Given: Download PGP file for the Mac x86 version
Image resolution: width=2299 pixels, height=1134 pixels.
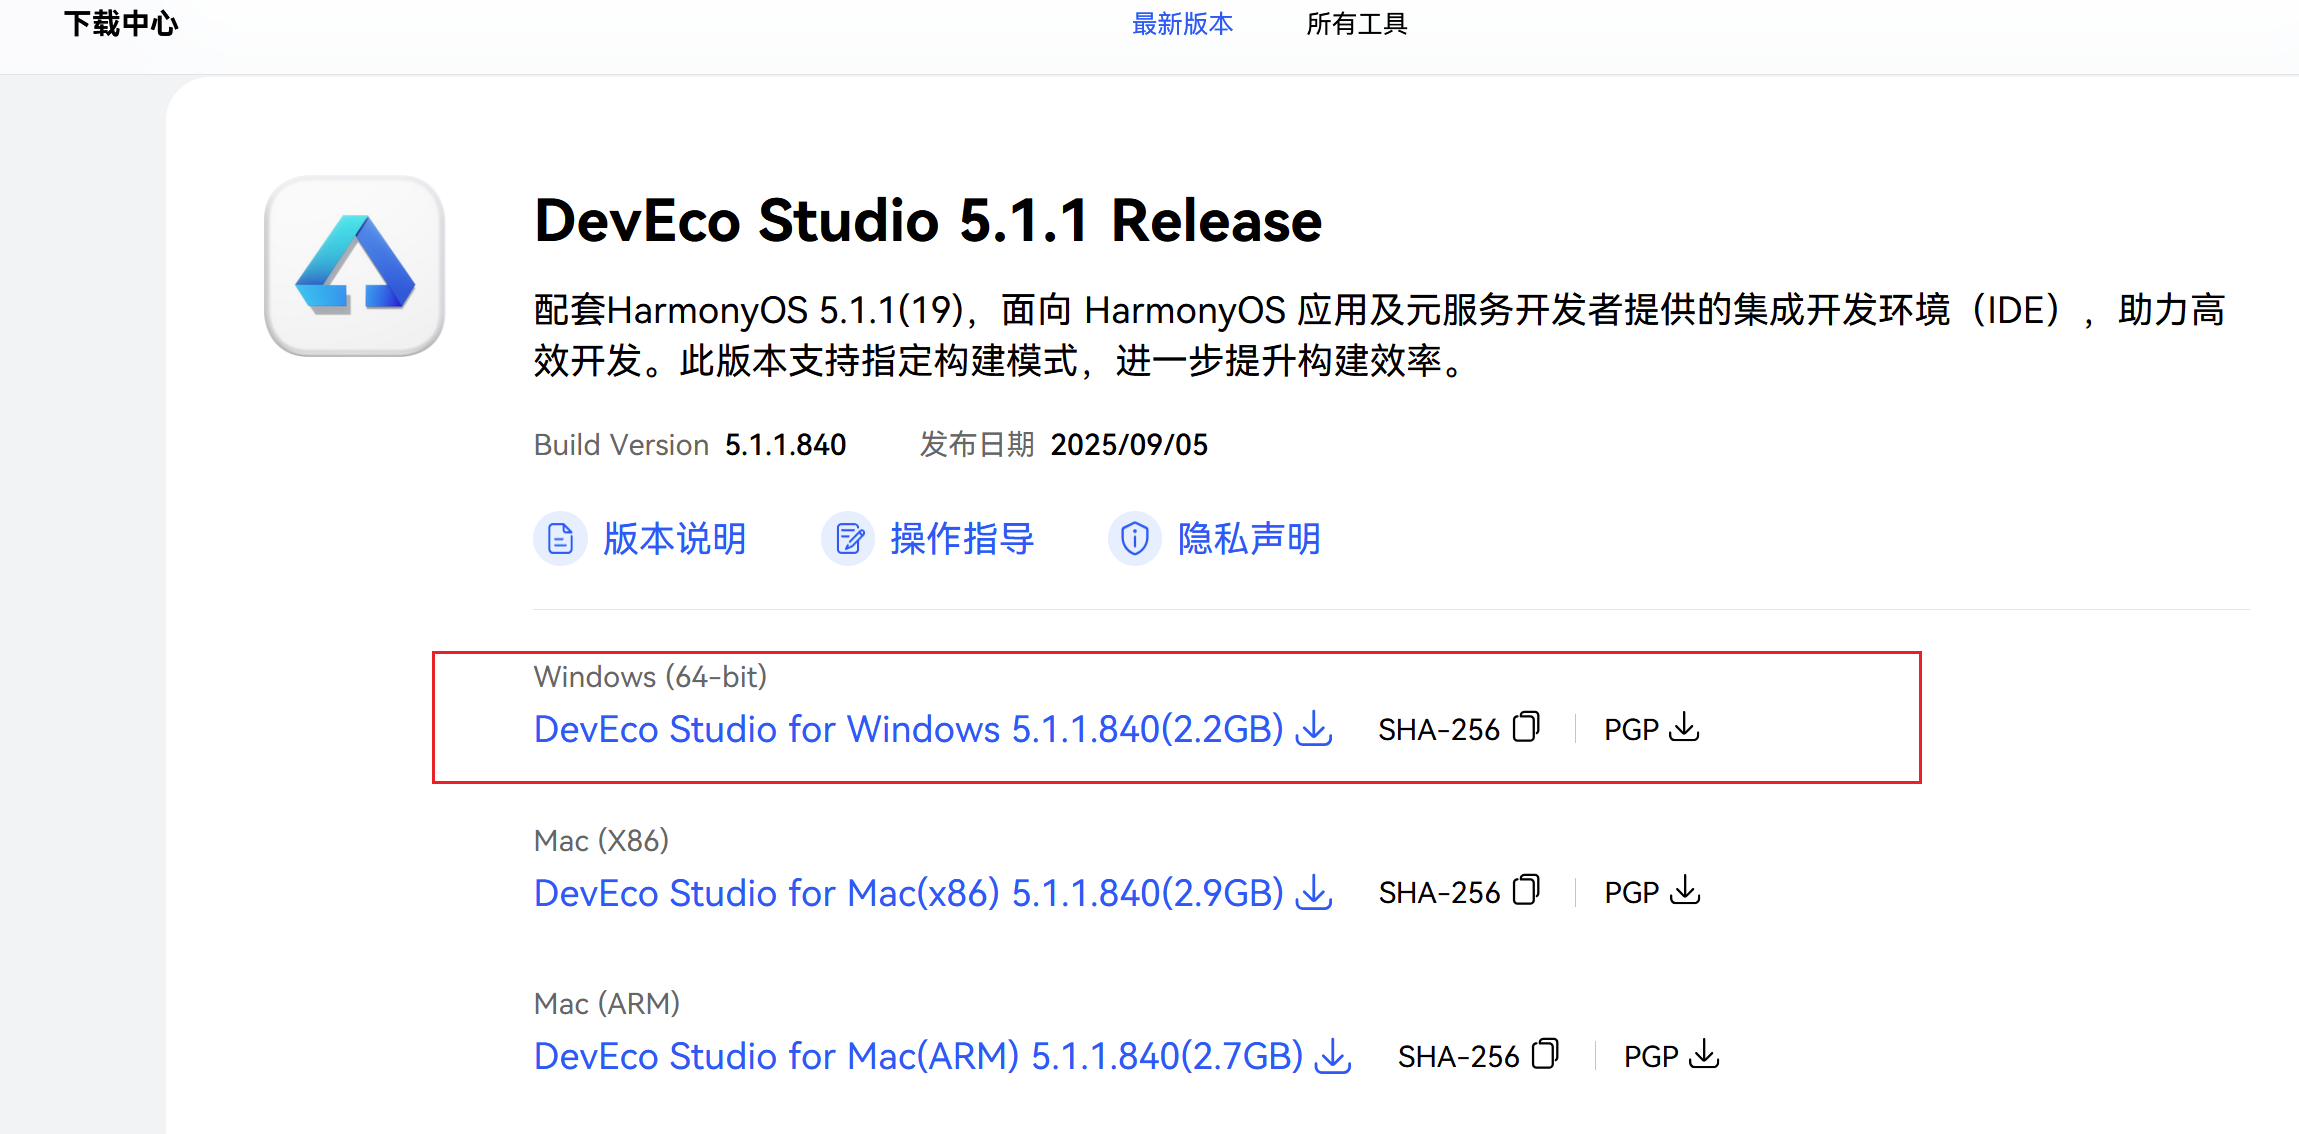Looking at the screenshot, I should click(x=1685, y=890).
